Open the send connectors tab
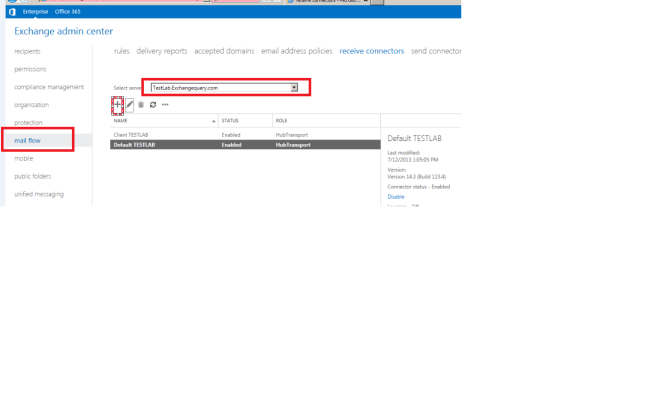 tap(436, 51)
